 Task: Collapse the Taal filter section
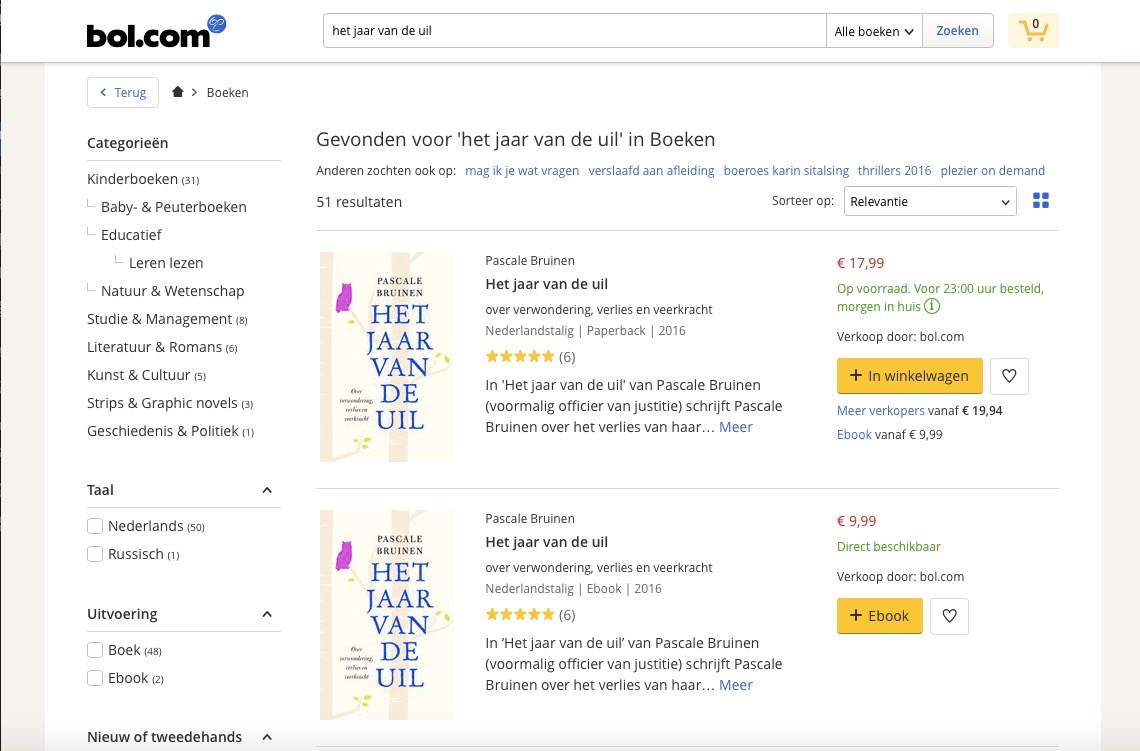pyautogui.click(x=267, y=490)
